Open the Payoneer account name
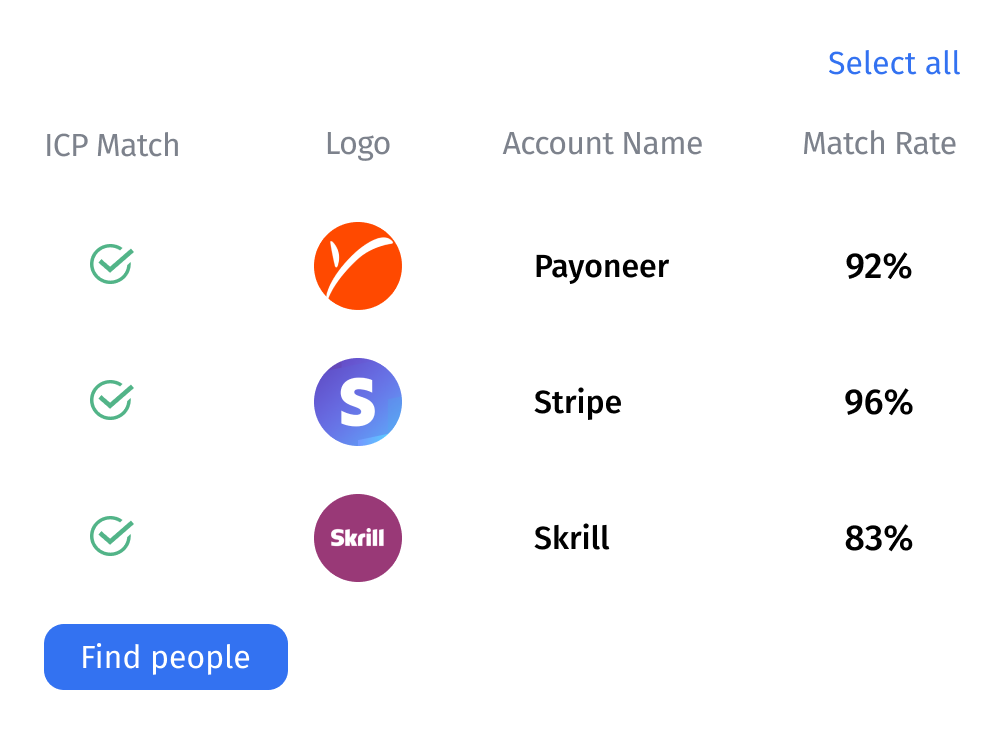The height and width of the screenshot is (734, 1006). [601, 267]
